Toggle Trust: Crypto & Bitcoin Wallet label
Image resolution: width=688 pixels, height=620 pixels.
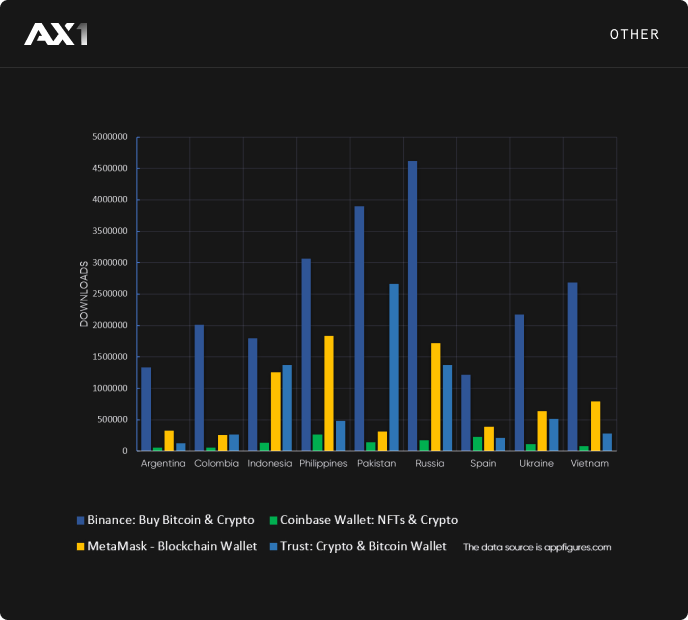tap(363, 547)
